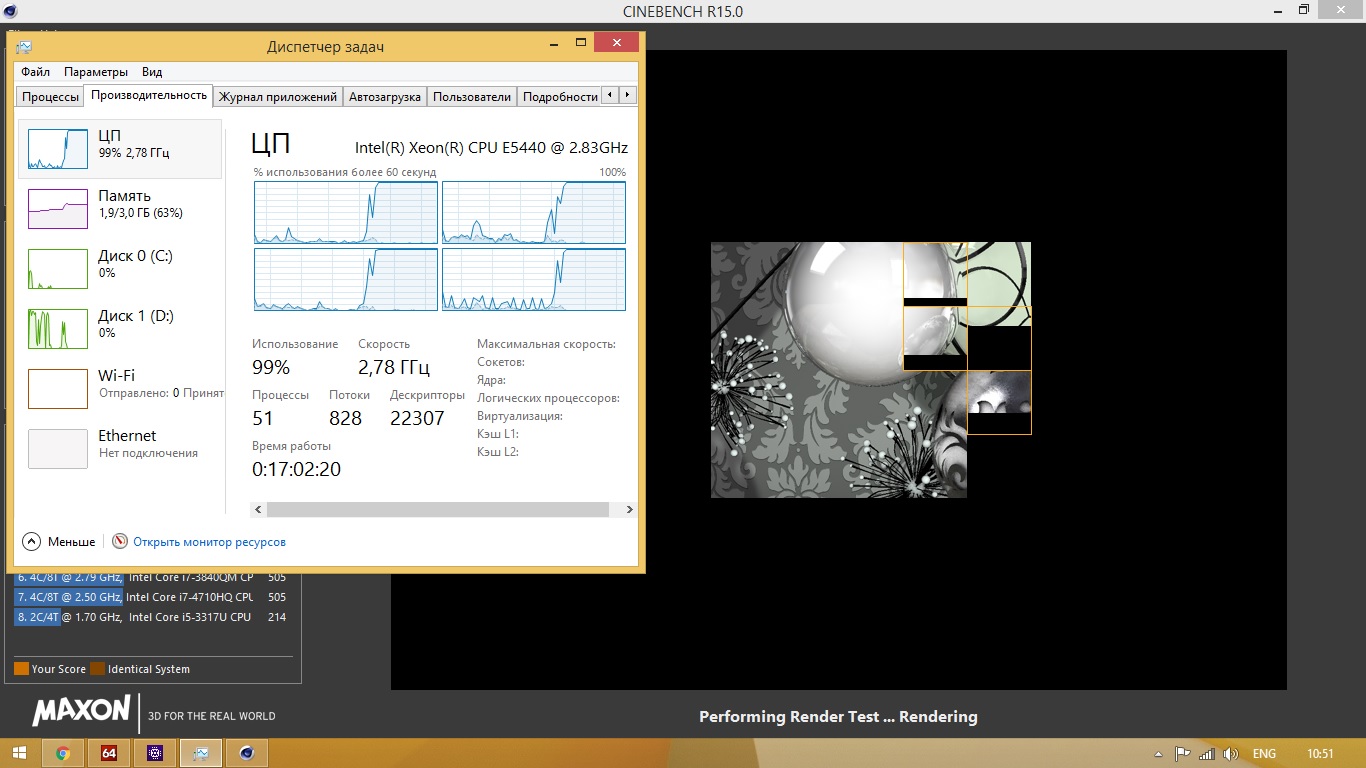Screen dimensions: 1366x768
Task: Click Открыть монитор ресурсов link
Action: click(x=209, y=542)
